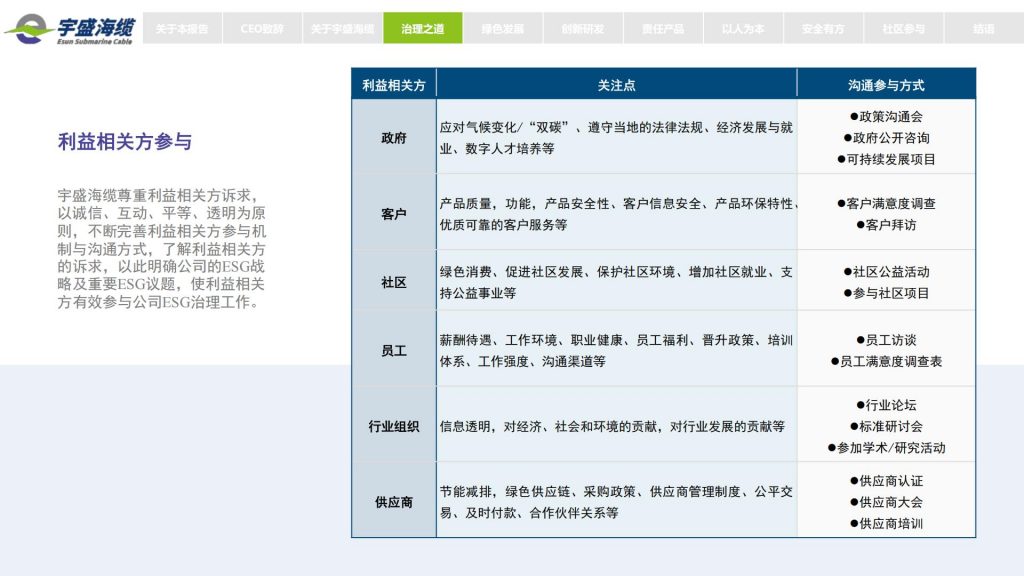This screenshot has width=1024, height=576.
Task: Click the 责任产品 tab
Action: coord(663,29)
